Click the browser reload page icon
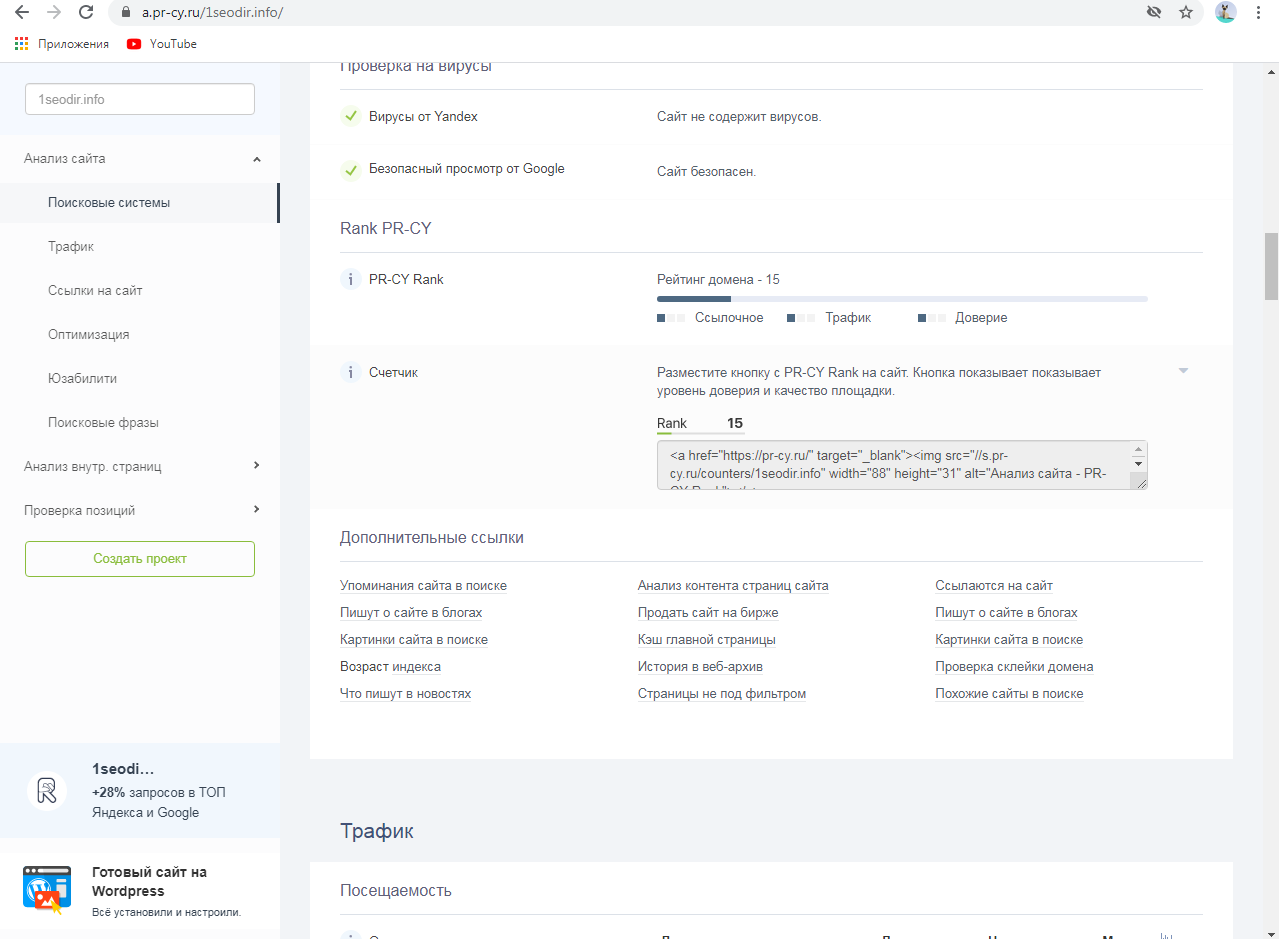The image size is (1279, 939). pos(86,13)
